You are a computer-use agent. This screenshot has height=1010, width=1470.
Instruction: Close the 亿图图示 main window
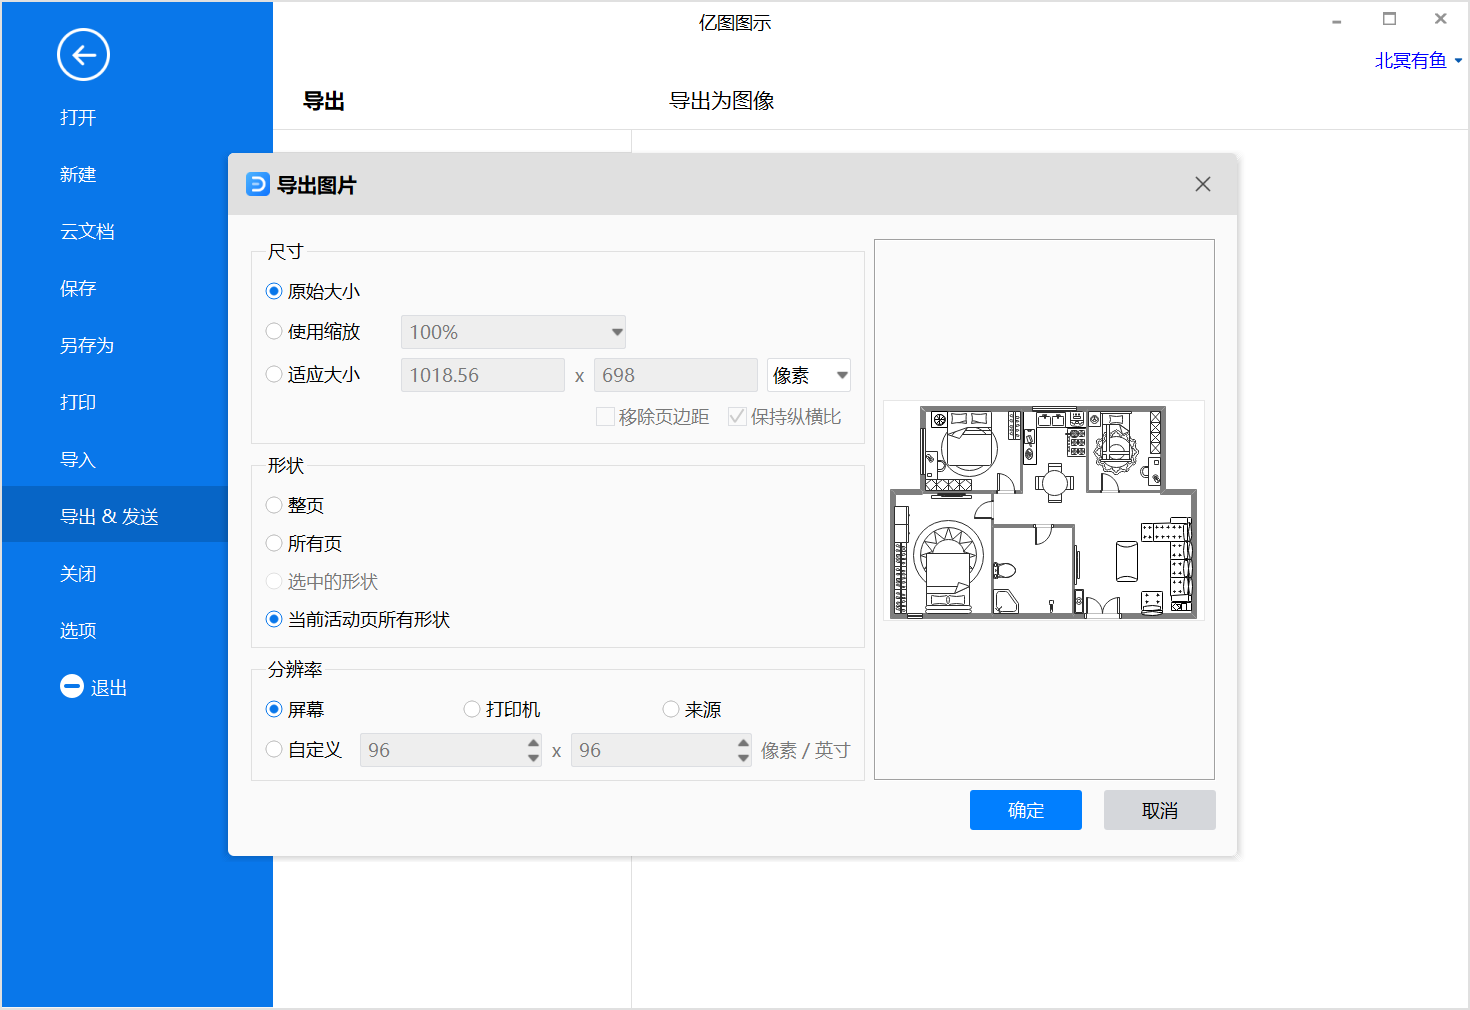coord(1441,19)
